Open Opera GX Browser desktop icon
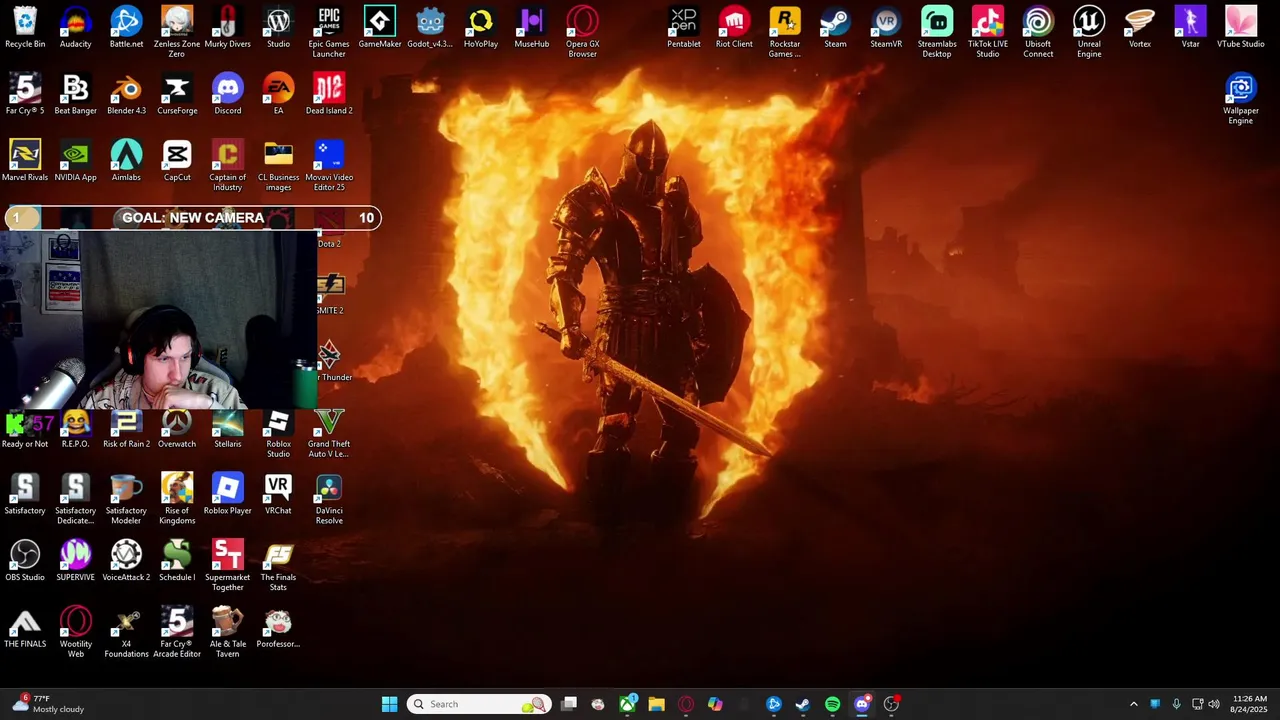Image resolution: width=1280 pixels, height=720 pixels. (x=582, y=32)
